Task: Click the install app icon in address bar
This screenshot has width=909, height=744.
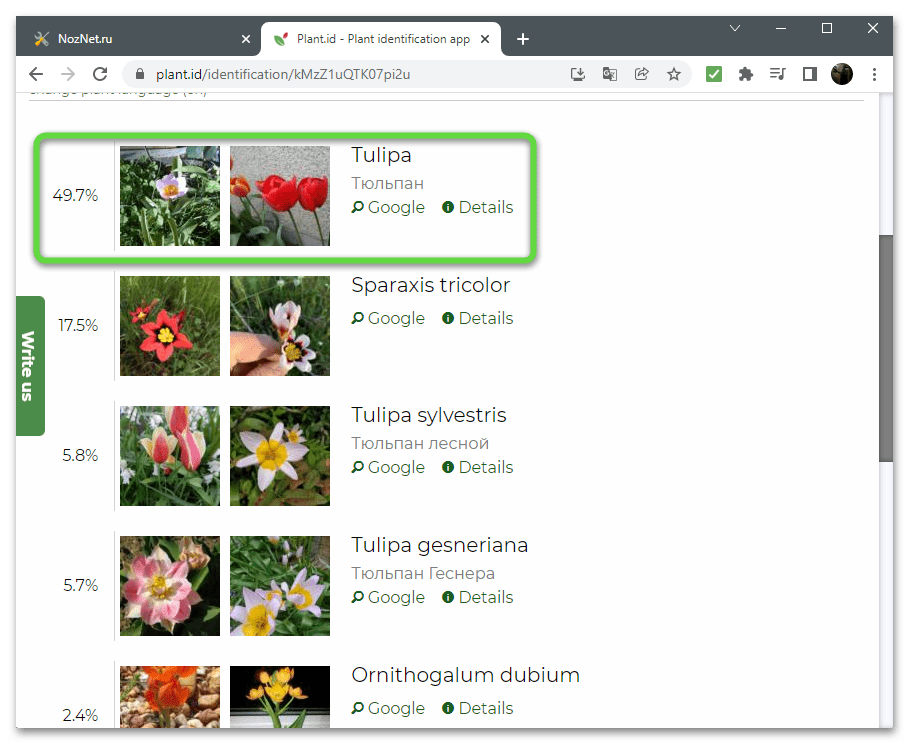Action: [578, 74]
